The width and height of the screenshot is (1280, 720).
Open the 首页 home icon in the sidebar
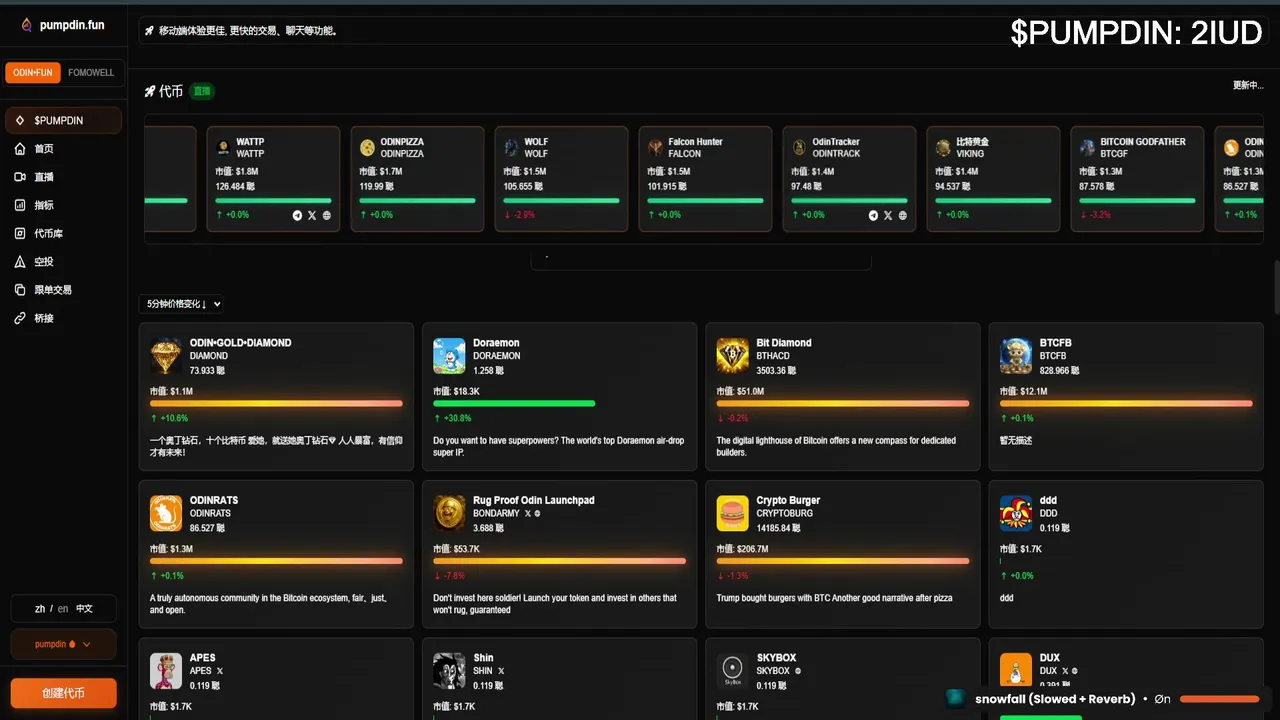20,149
